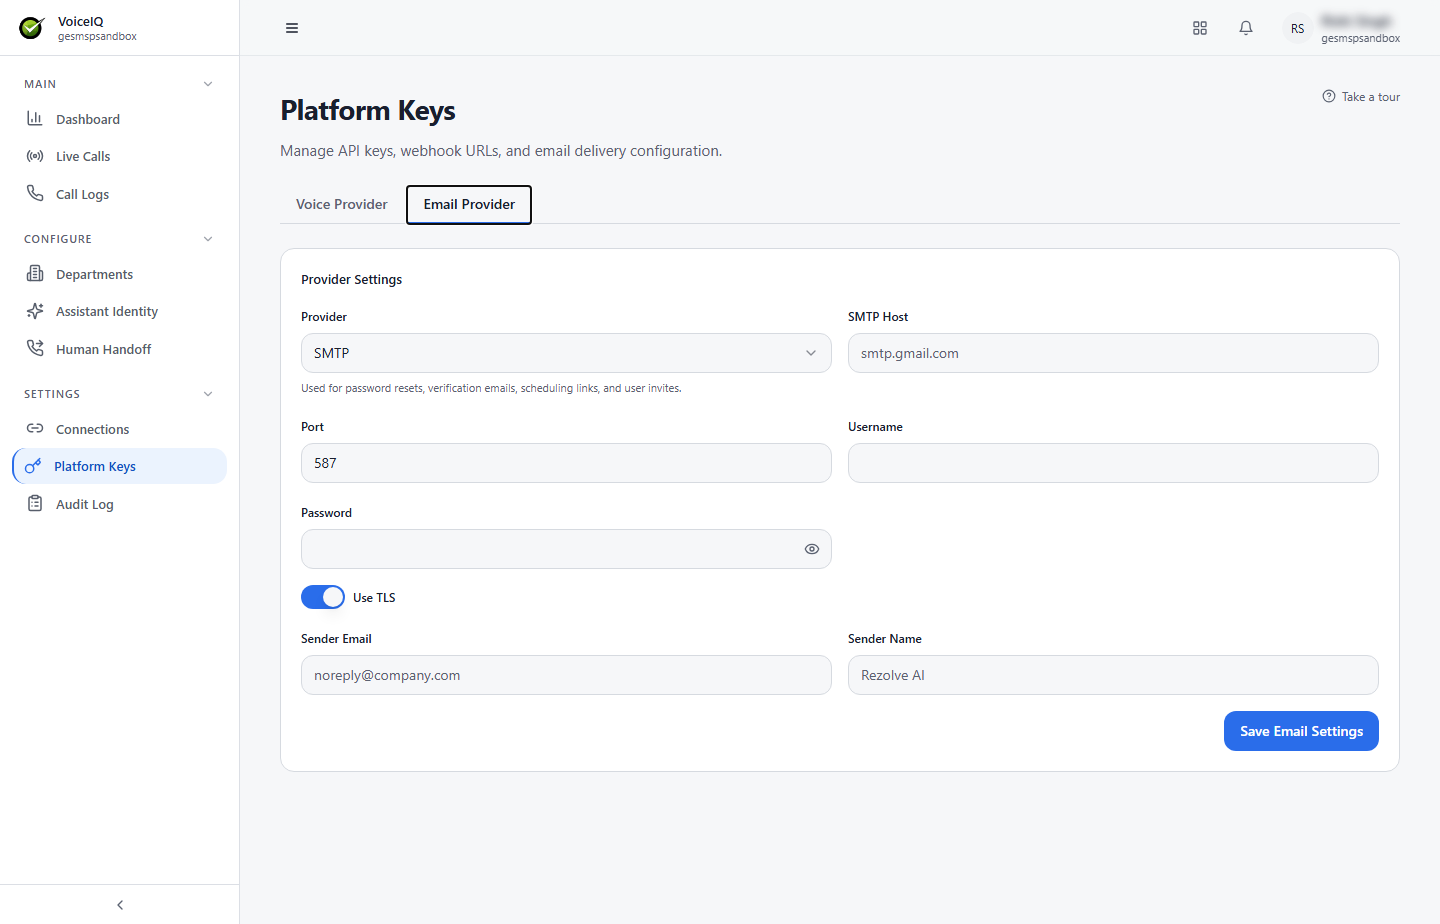Switch to the Voice Provider tab

click(342, 204)
